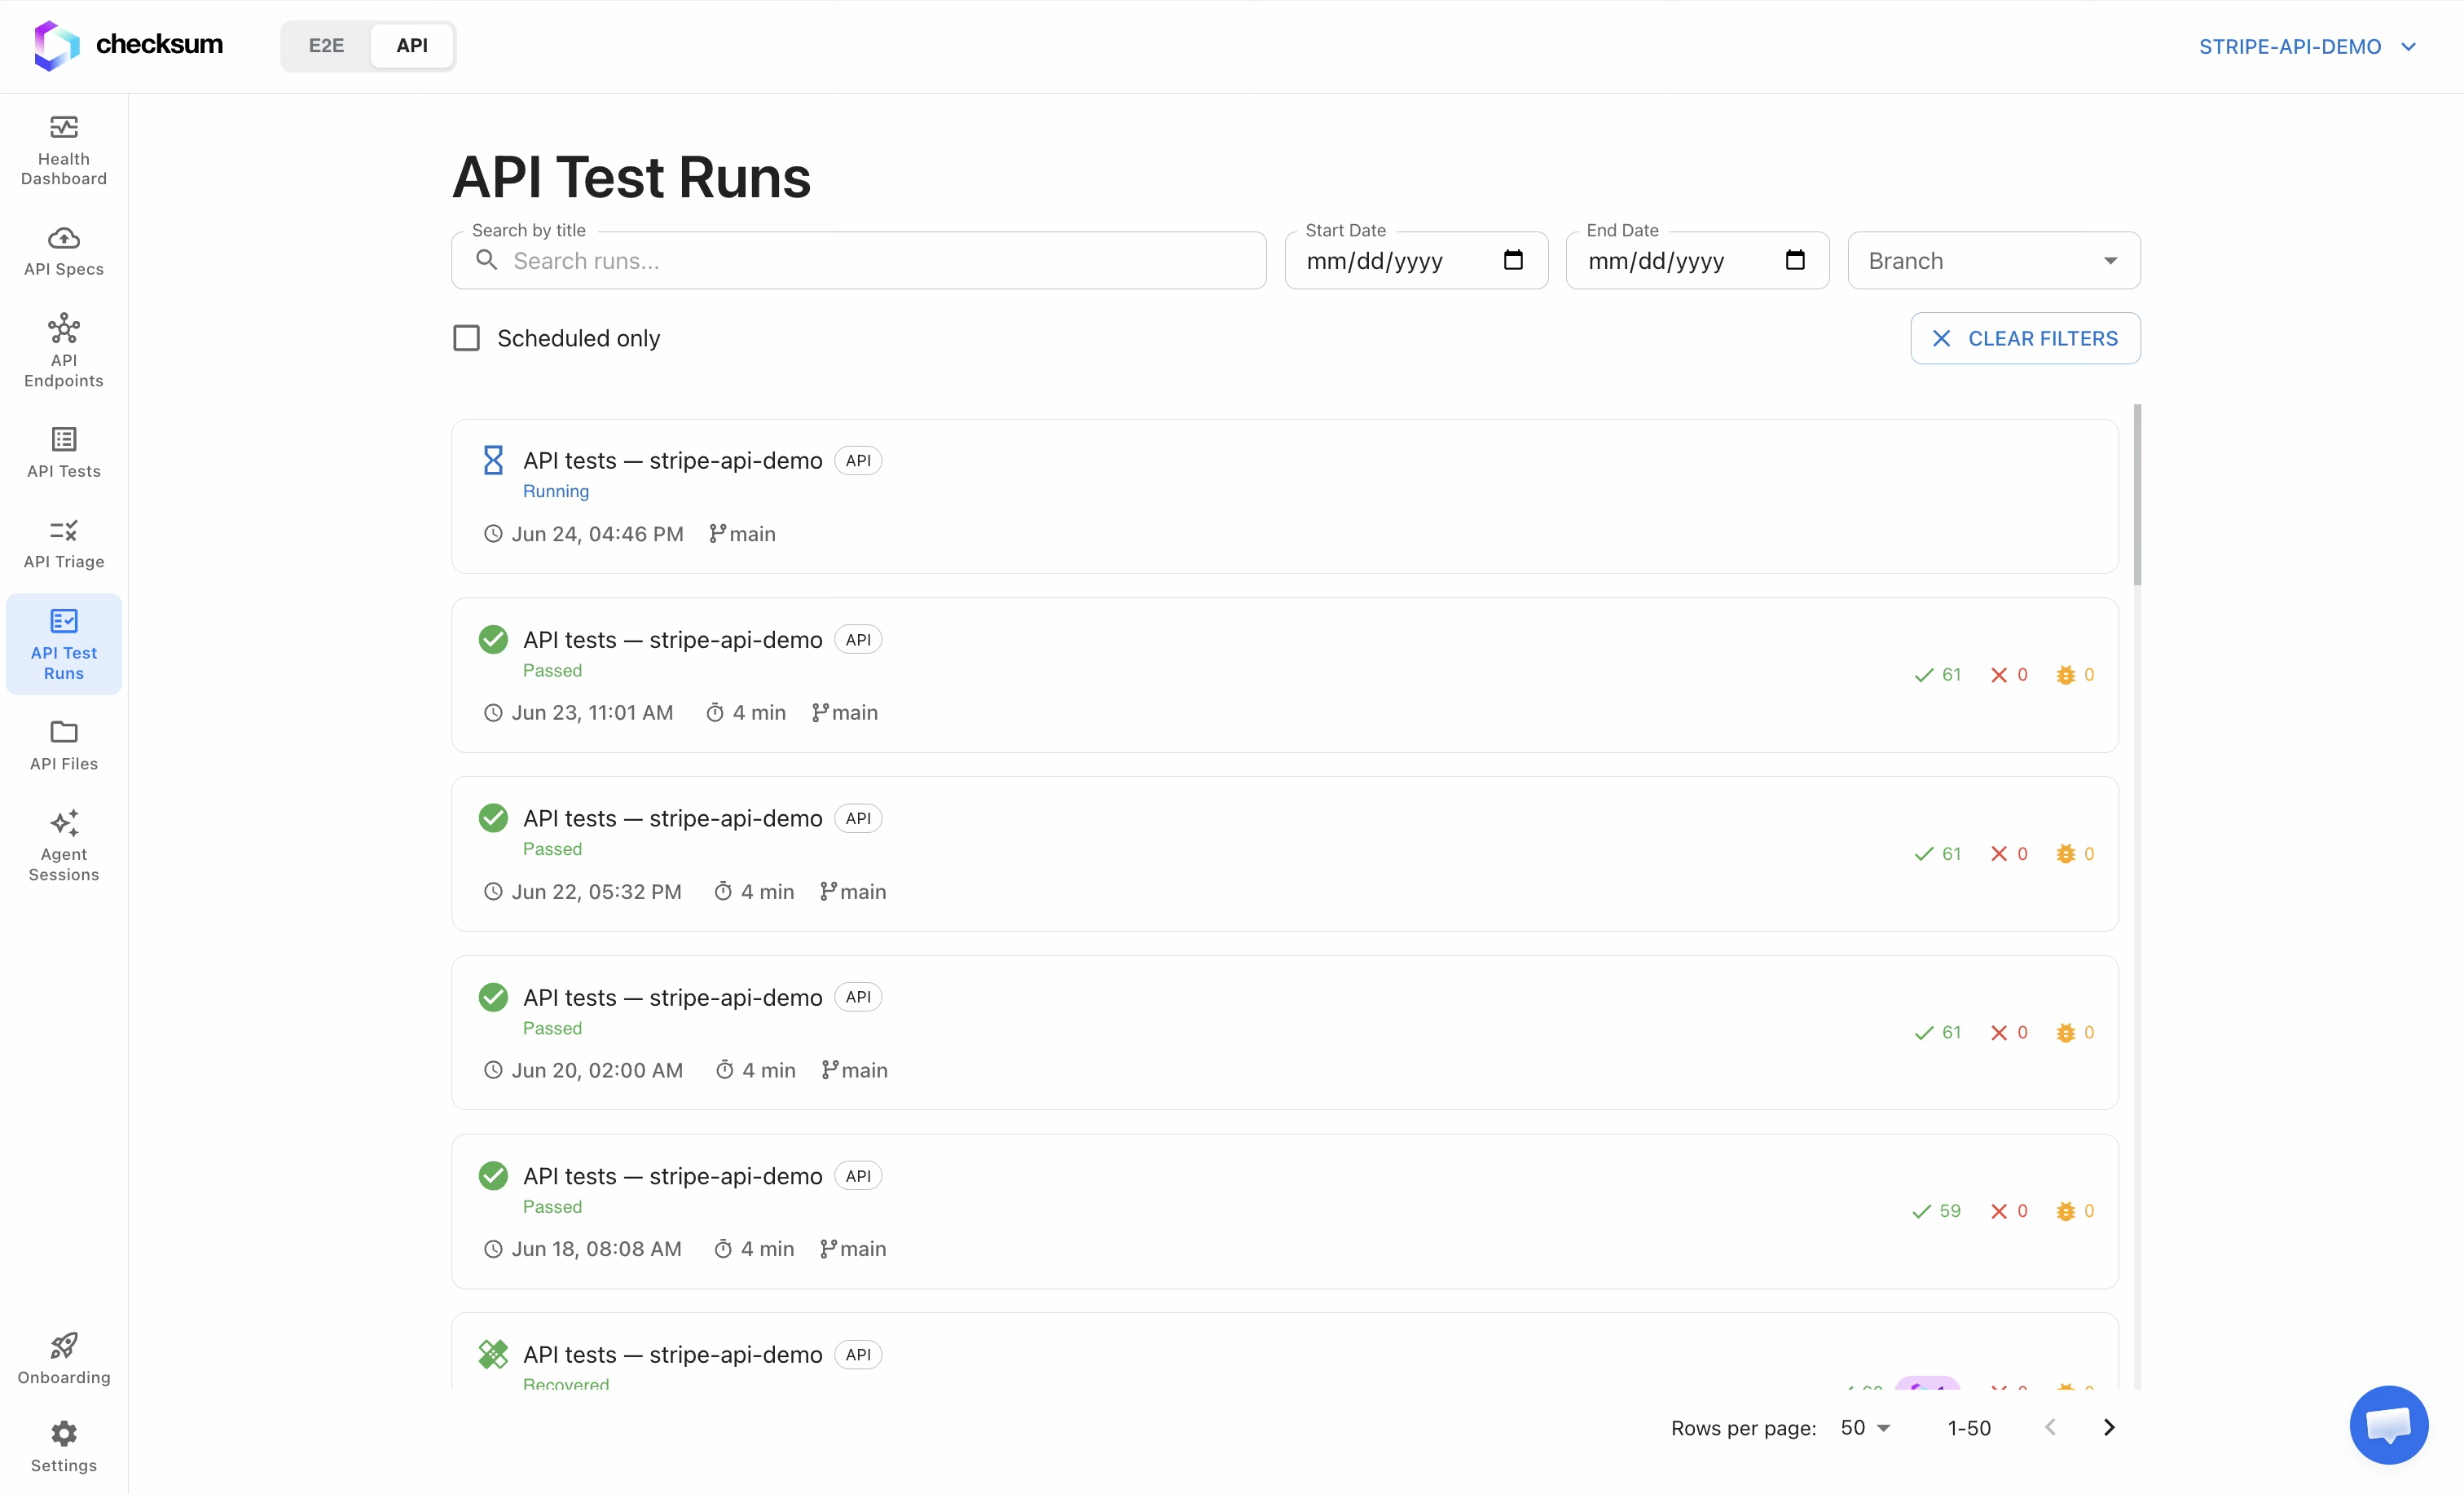
Task: Go to API Endpoints in sidebar
Action: click(x=64, y=351)
